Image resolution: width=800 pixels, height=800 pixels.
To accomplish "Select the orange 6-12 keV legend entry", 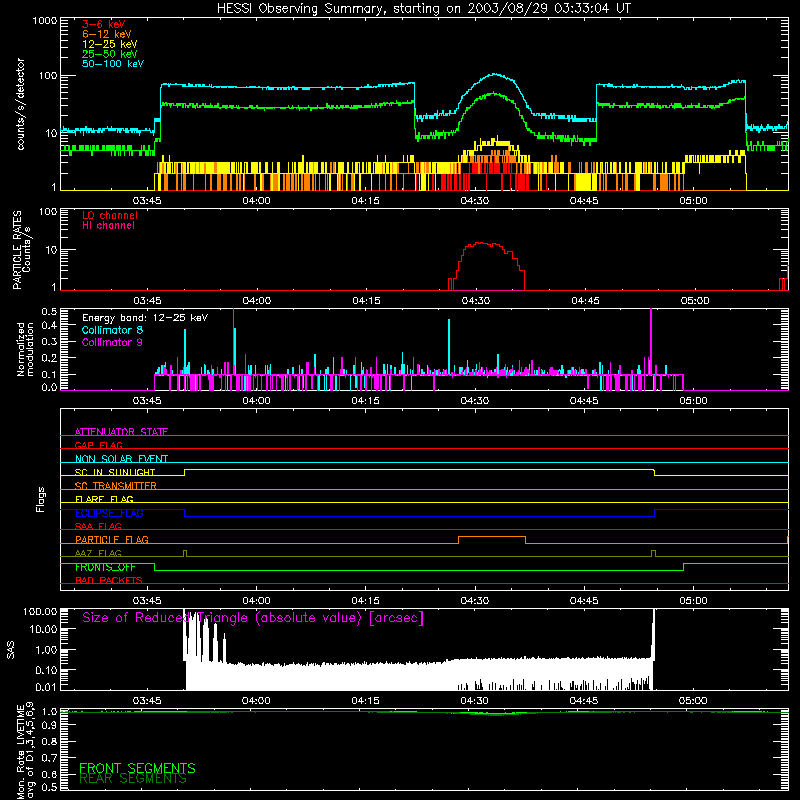I will (107, 34).
